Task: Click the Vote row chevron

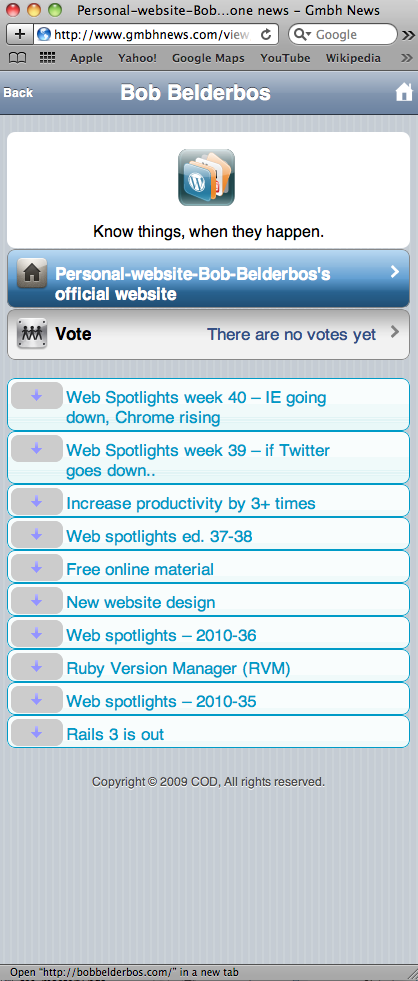Action: [x=394, y=332]
